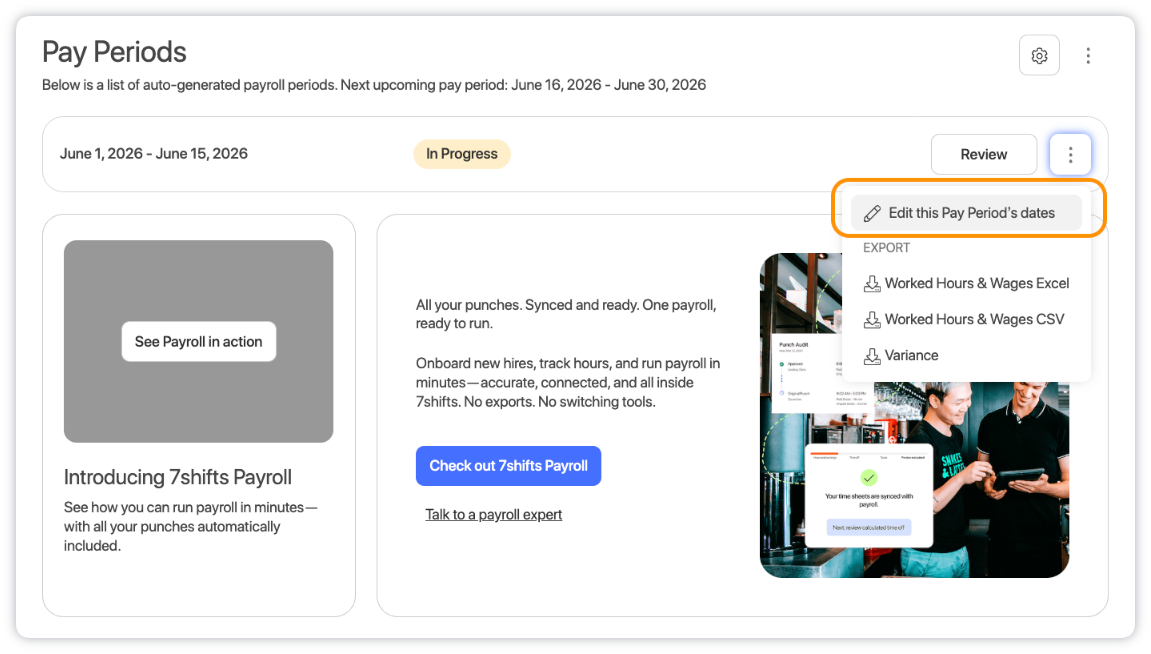Screen dimensions: 1151x654
Task: Export Worked Hours & Wages CSV
Action: click(x=965, y=319)
